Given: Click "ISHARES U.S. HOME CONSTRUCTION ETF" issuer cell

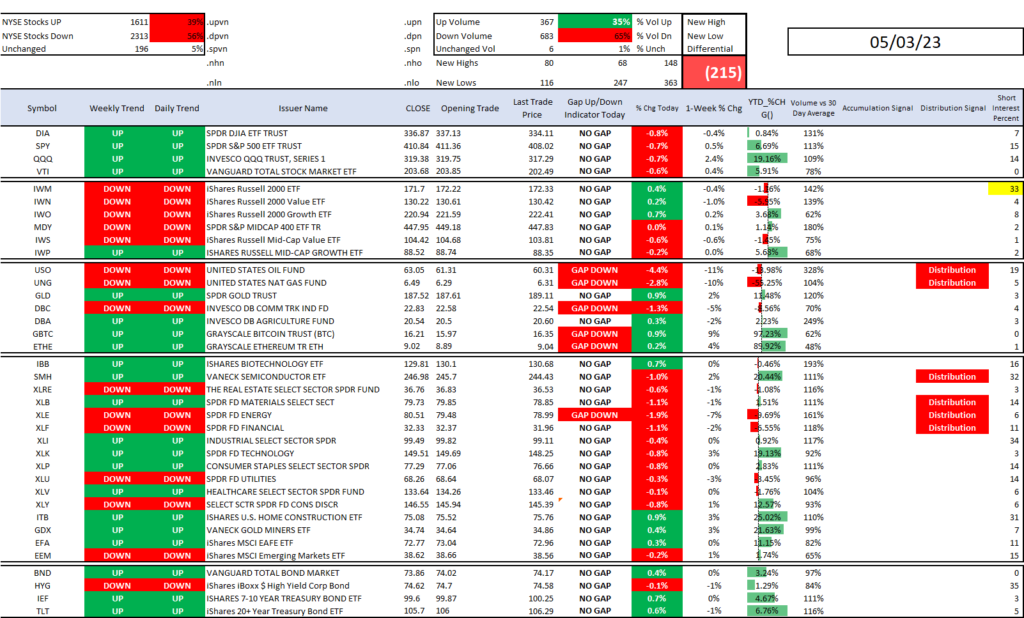Looking at the screenshot, I should [284, 517].
